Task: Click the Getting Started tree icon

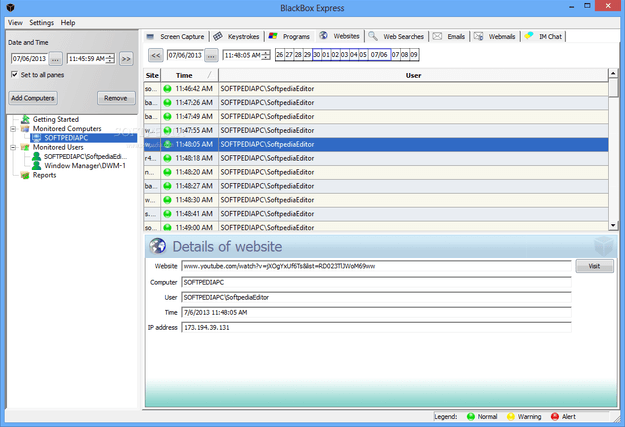Action: pos(26,119)
